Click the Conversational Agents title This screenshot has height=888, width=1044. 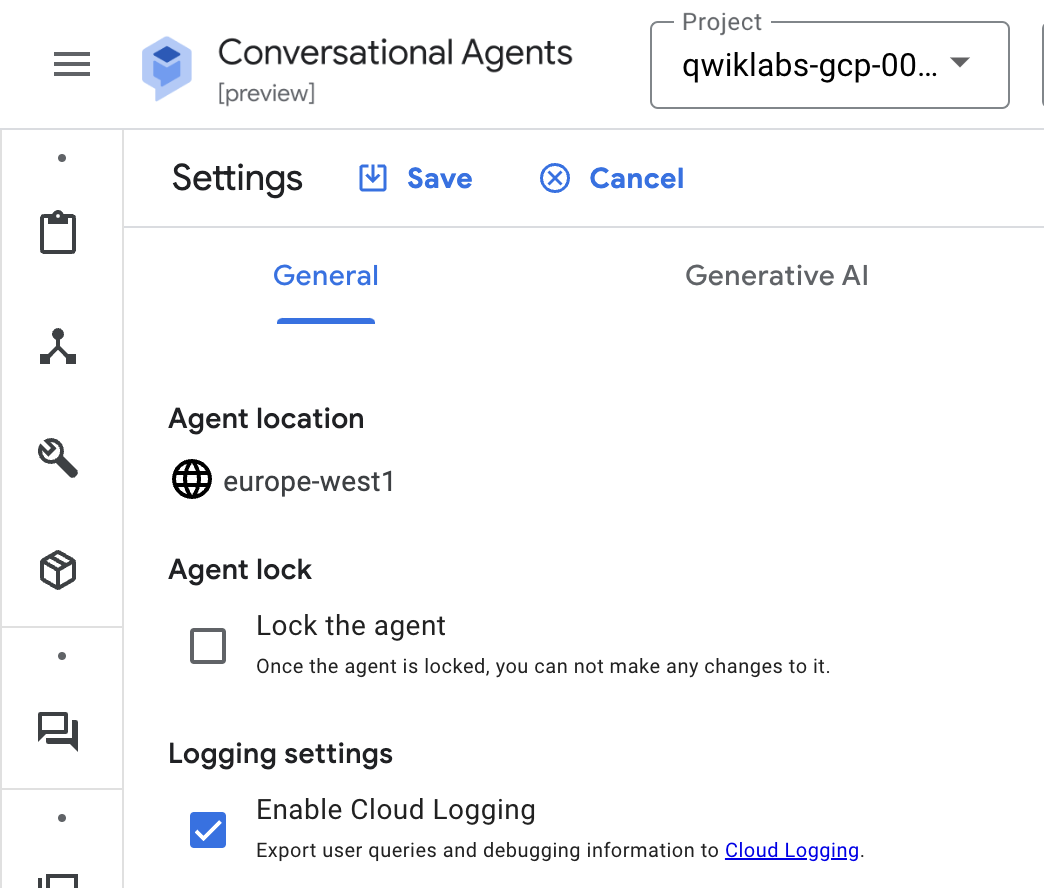click(x=395, y=53)
